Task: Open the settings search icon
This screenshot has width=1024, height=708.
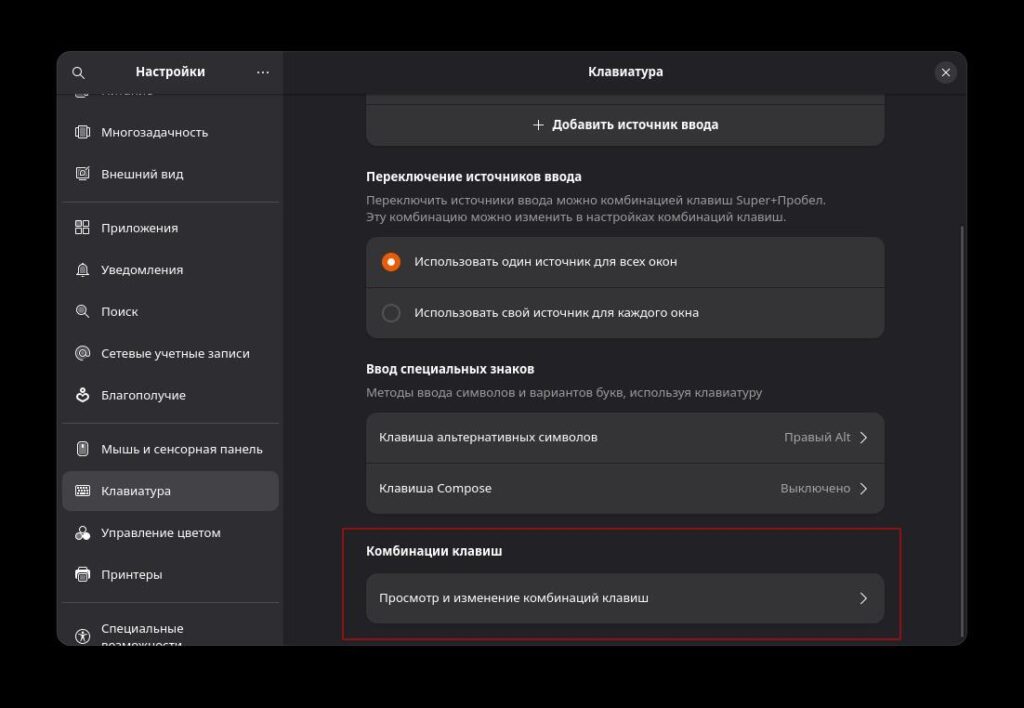Action: [78, 72]
